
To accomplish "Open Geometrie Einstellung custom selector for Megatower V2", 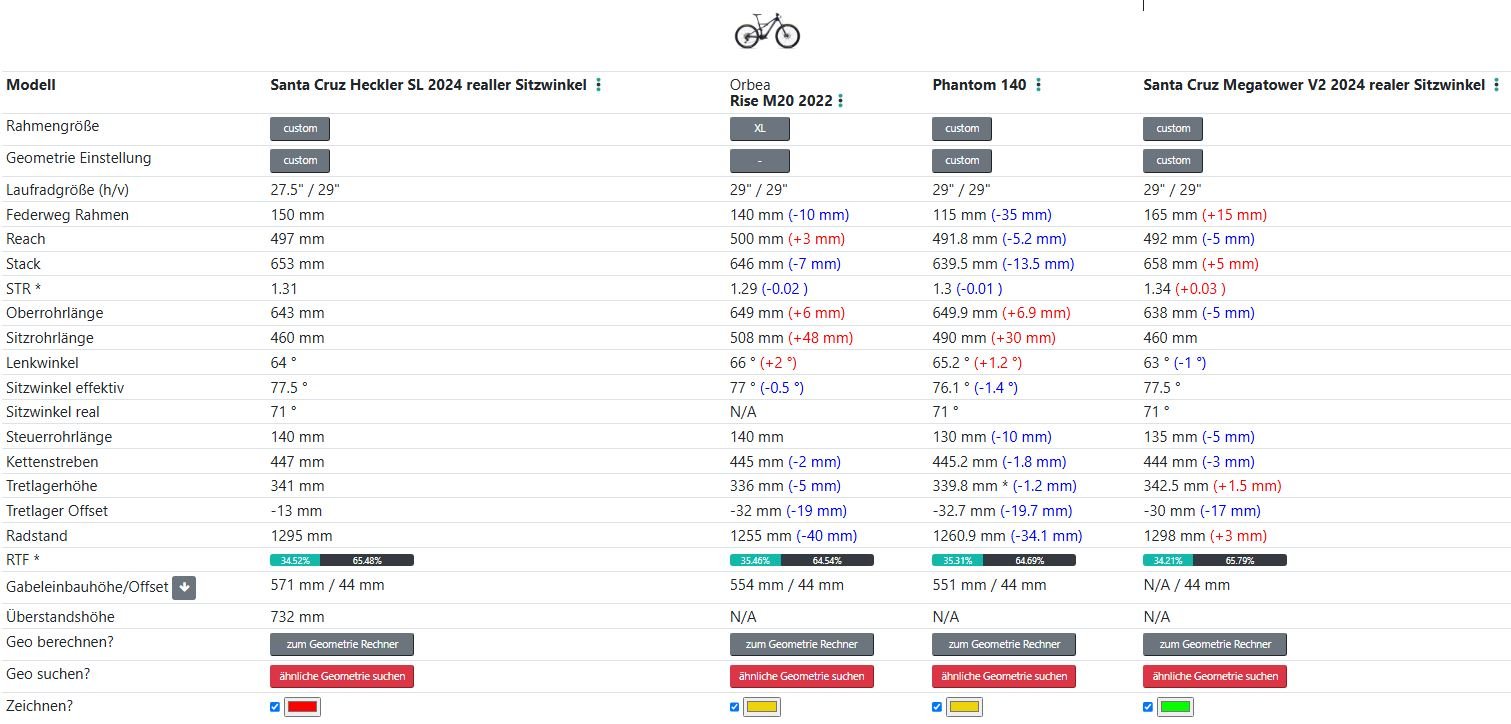I will [1172, 160].
